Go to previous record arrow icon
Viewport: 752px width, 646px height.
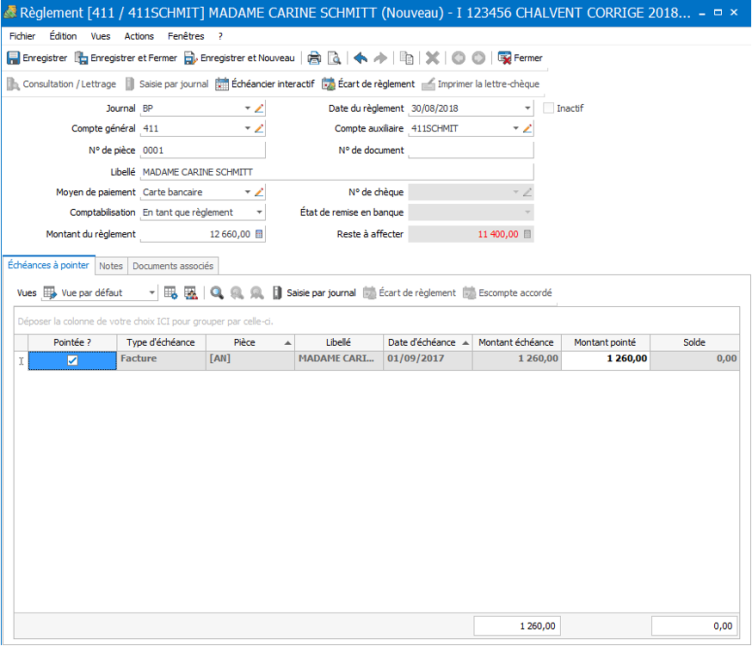coord(458,58)
